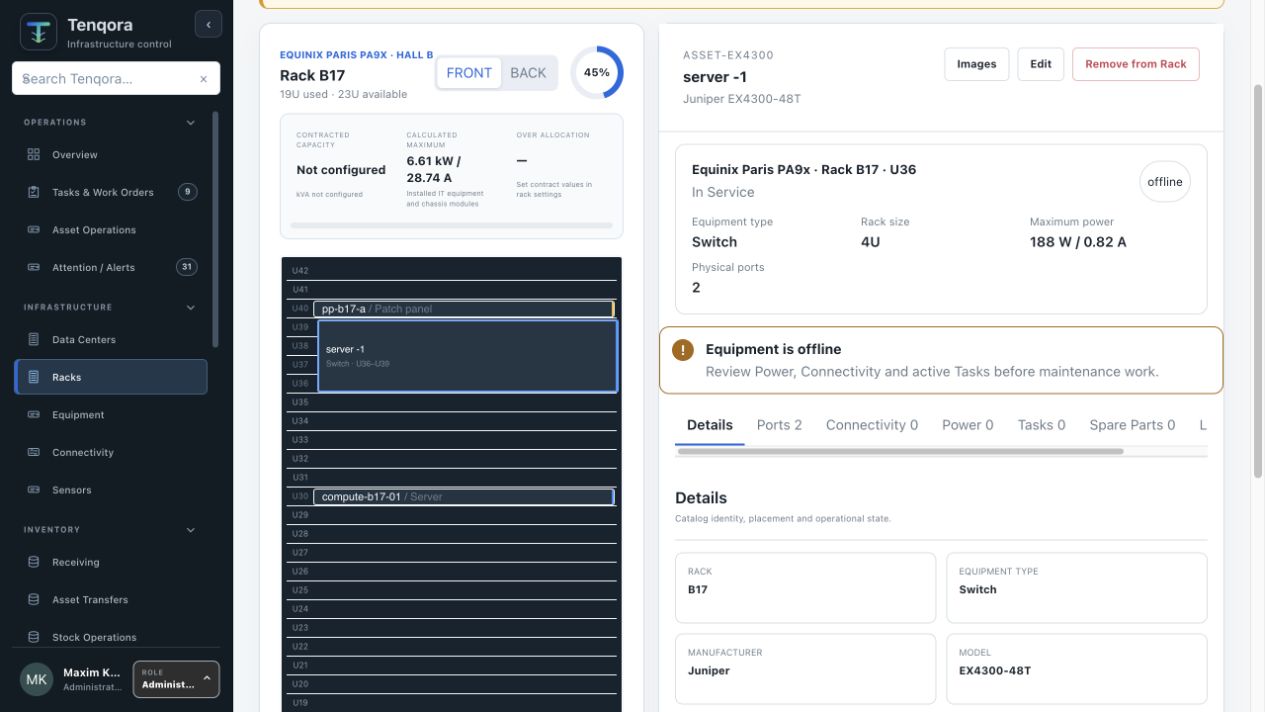Switch to the Power 0 tab
This screenshot has width=1265, height=712.
[x=968, y=425]
